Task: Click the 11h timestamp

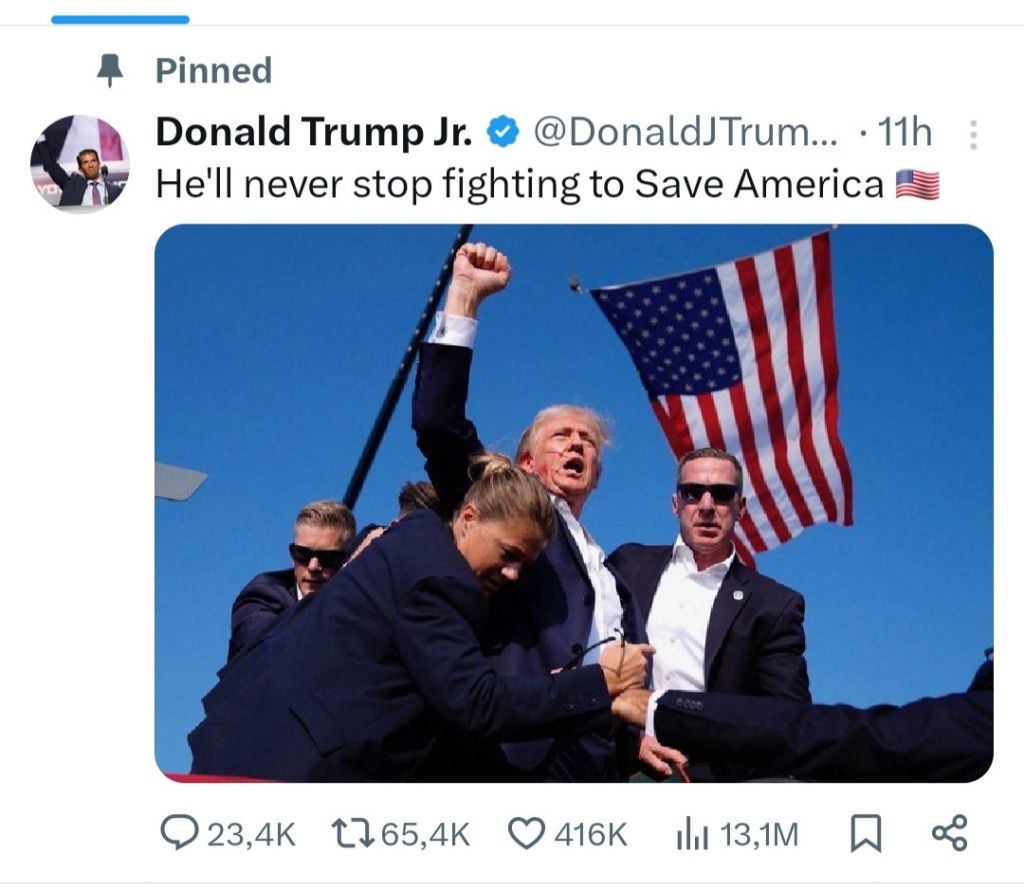Action: (904, 132)
